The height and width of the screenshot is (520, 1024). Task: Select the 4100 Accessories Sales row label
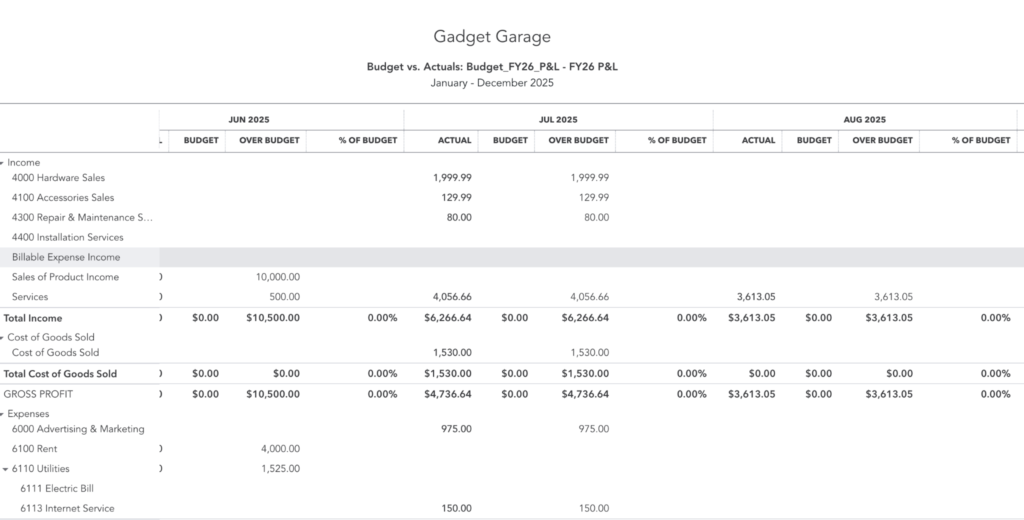(x=63, y=197)
